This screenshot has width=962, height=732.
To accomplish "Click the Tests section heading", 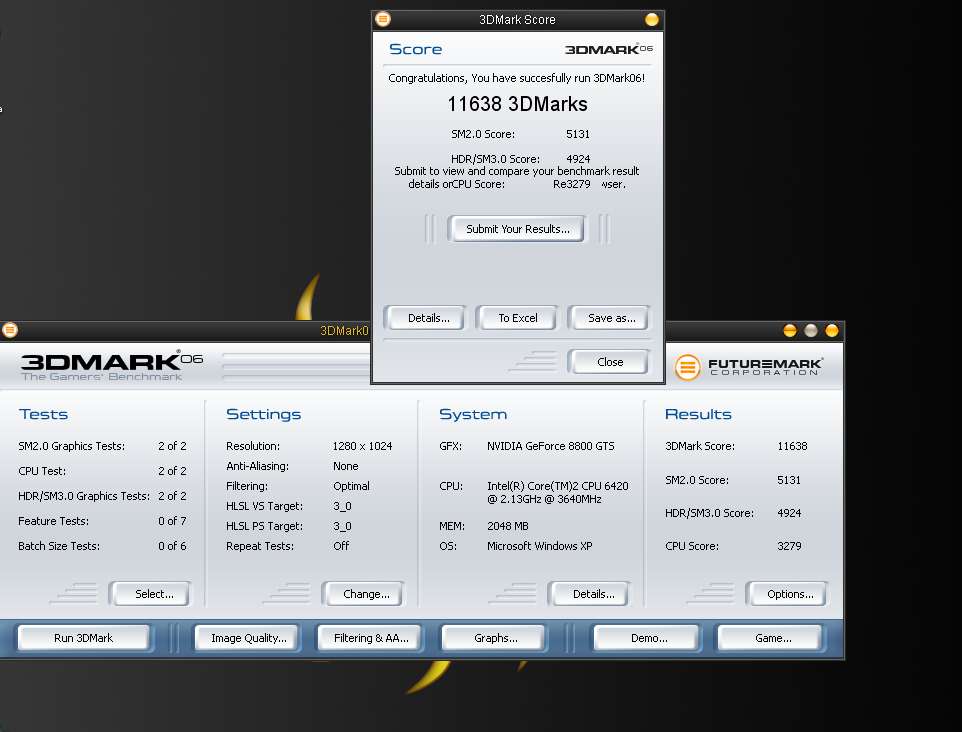I will point(43,414).
